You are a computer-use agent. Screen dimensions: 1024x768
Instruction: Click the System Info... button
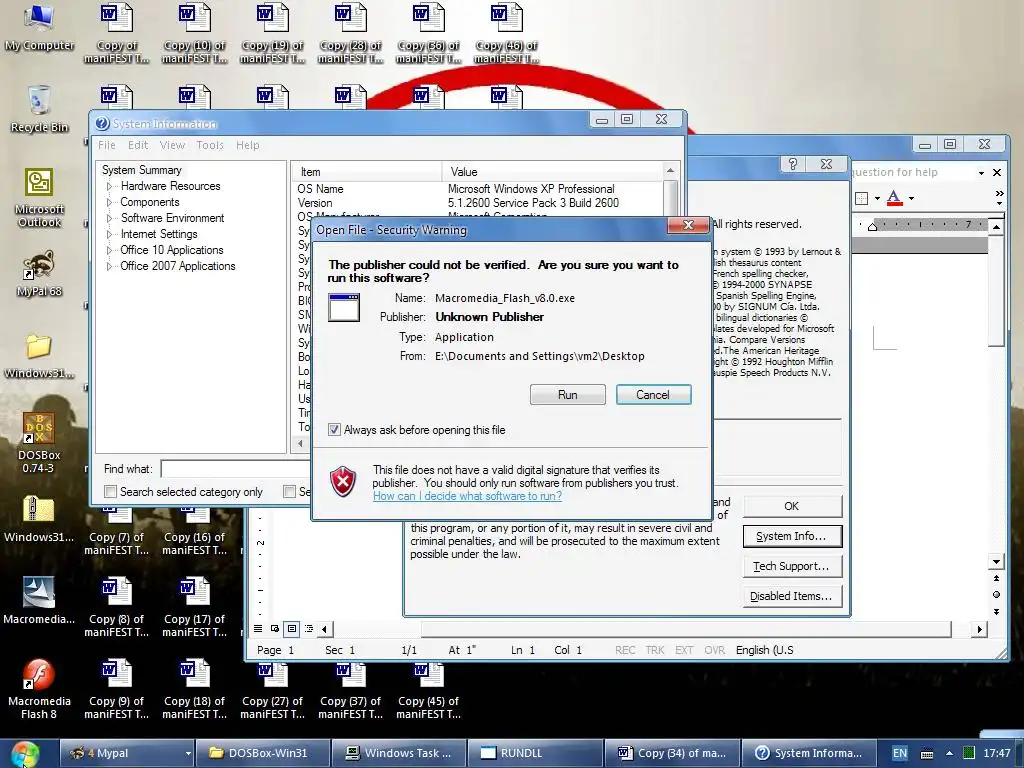point(792,536)
